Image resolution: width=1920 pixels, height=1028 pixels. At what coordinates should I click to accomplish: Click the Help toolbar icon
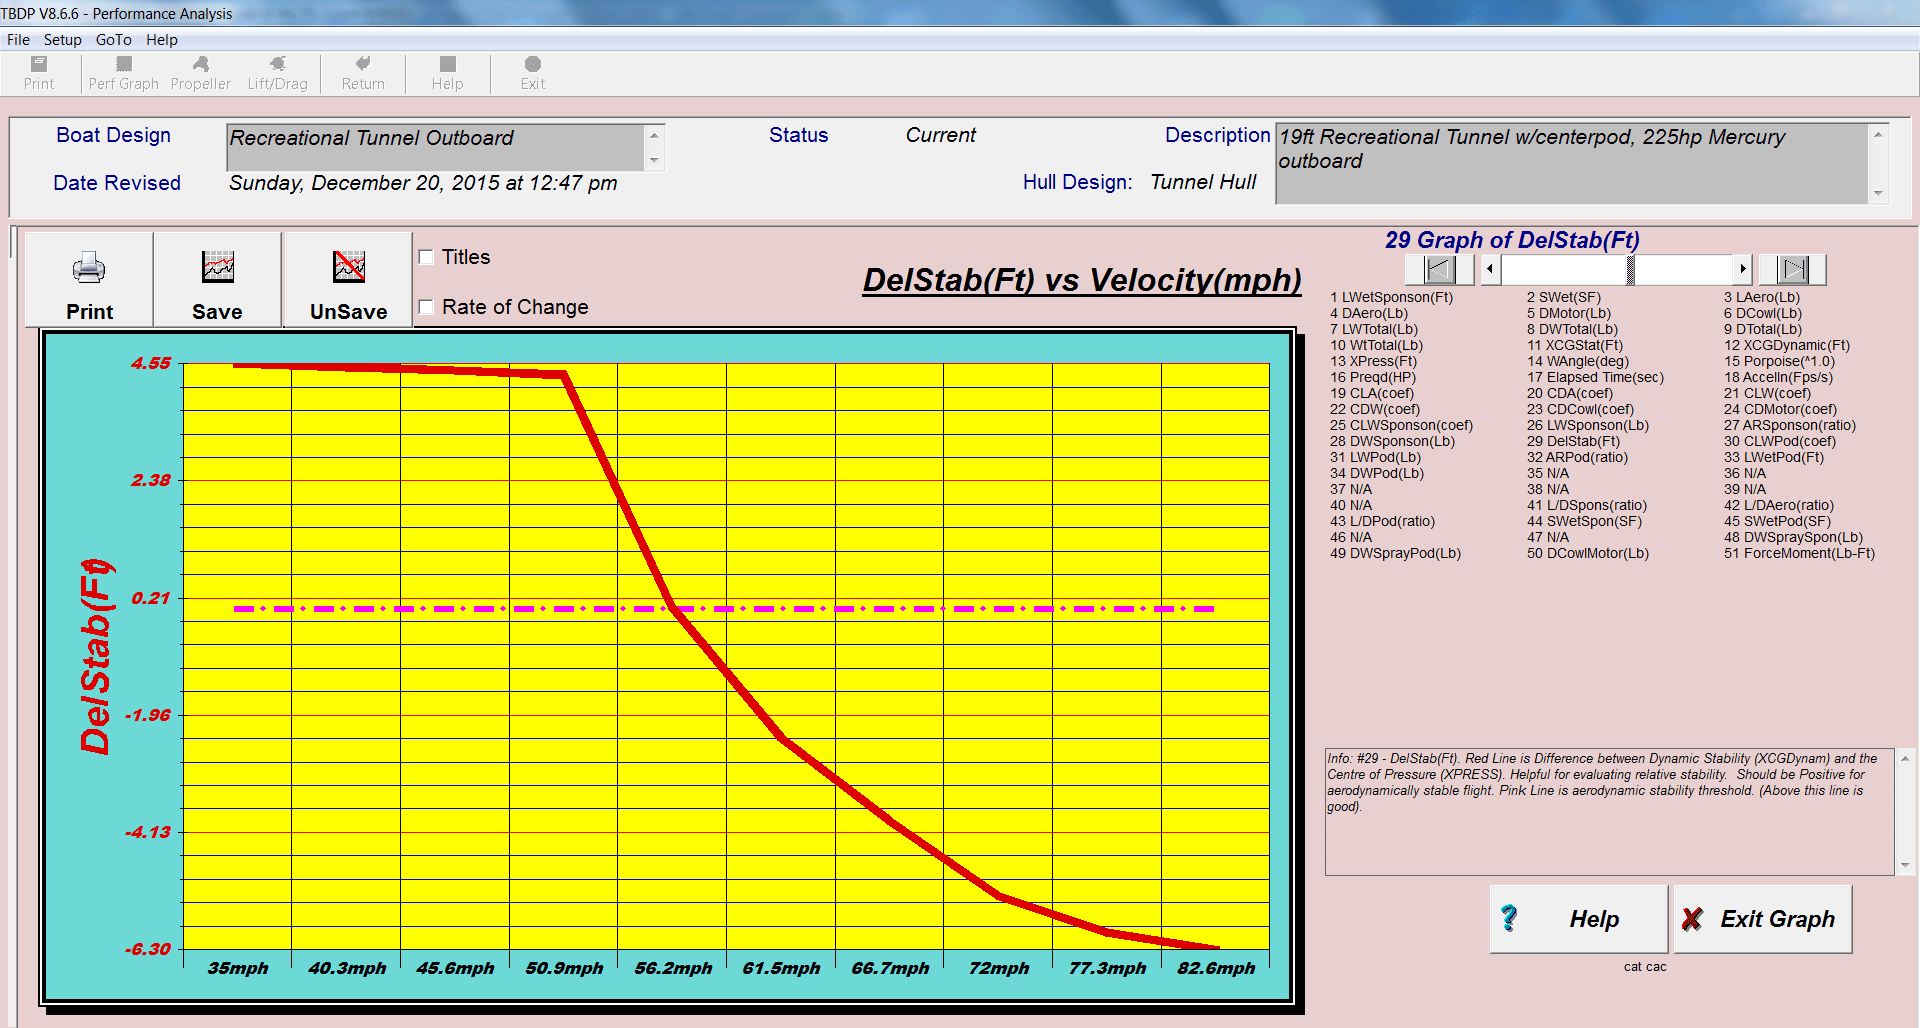tap(447, 73)
